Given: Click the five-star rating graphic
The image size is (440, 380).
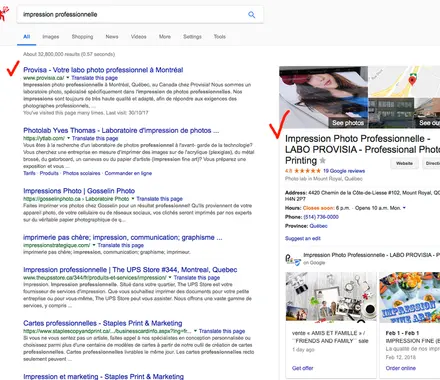Looking at the screenshot, I should [307, 171].
